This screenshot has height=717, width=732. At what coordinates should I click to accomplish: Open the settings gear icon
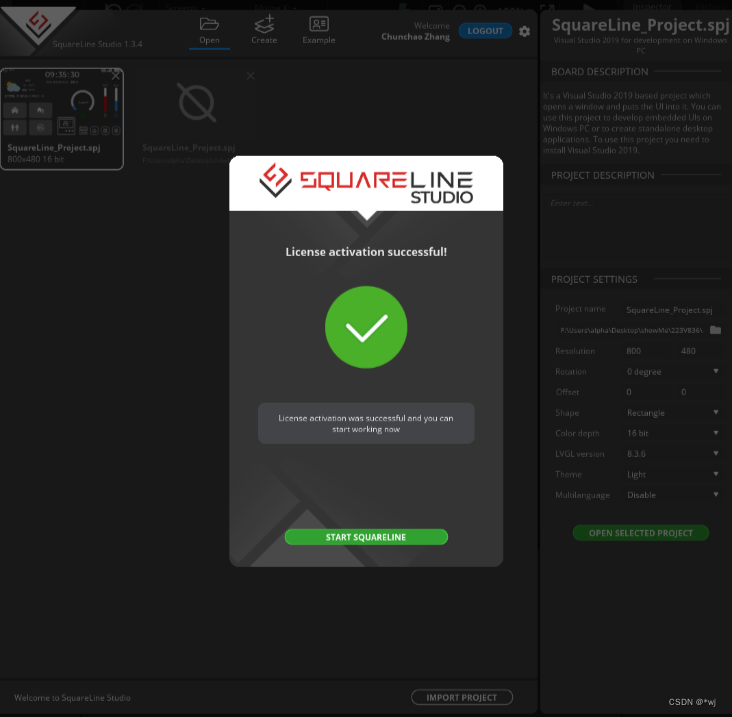pos(524,31)
